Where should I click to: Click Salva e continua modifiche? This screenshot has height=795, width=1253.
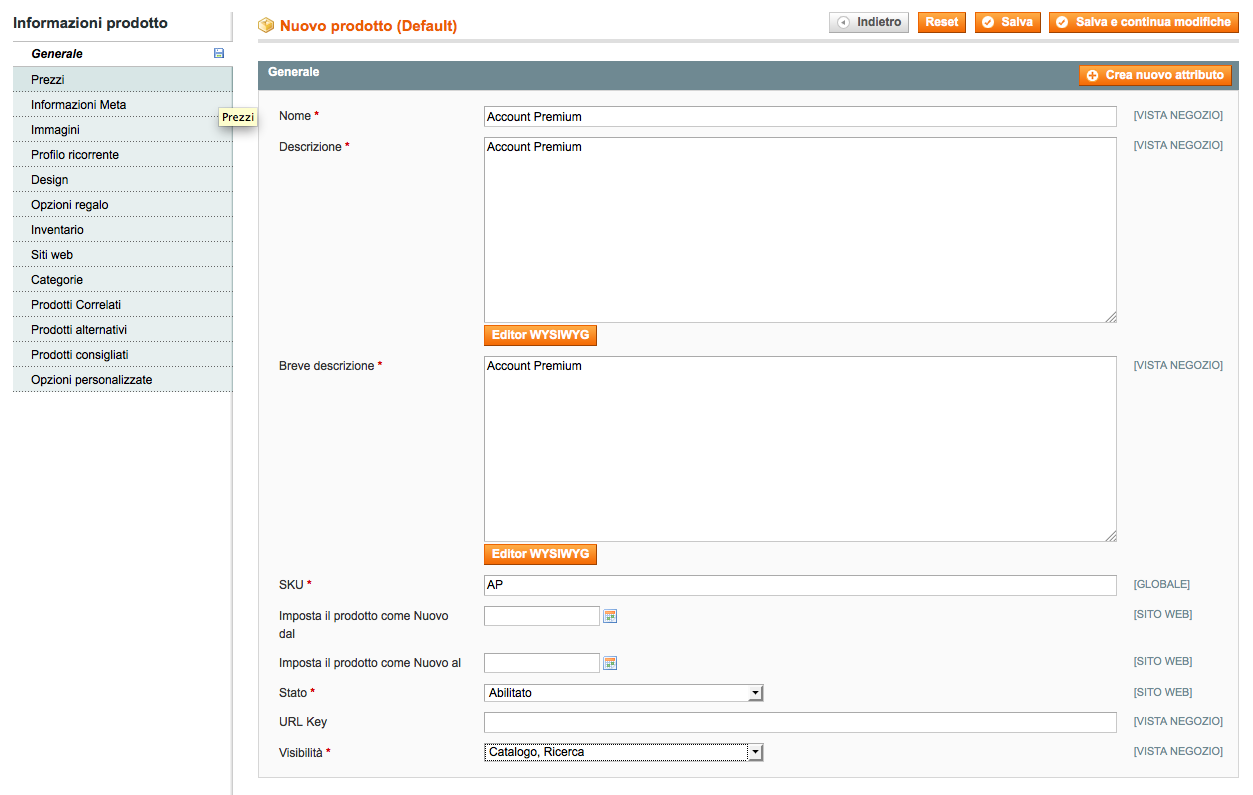[1143, 22]
